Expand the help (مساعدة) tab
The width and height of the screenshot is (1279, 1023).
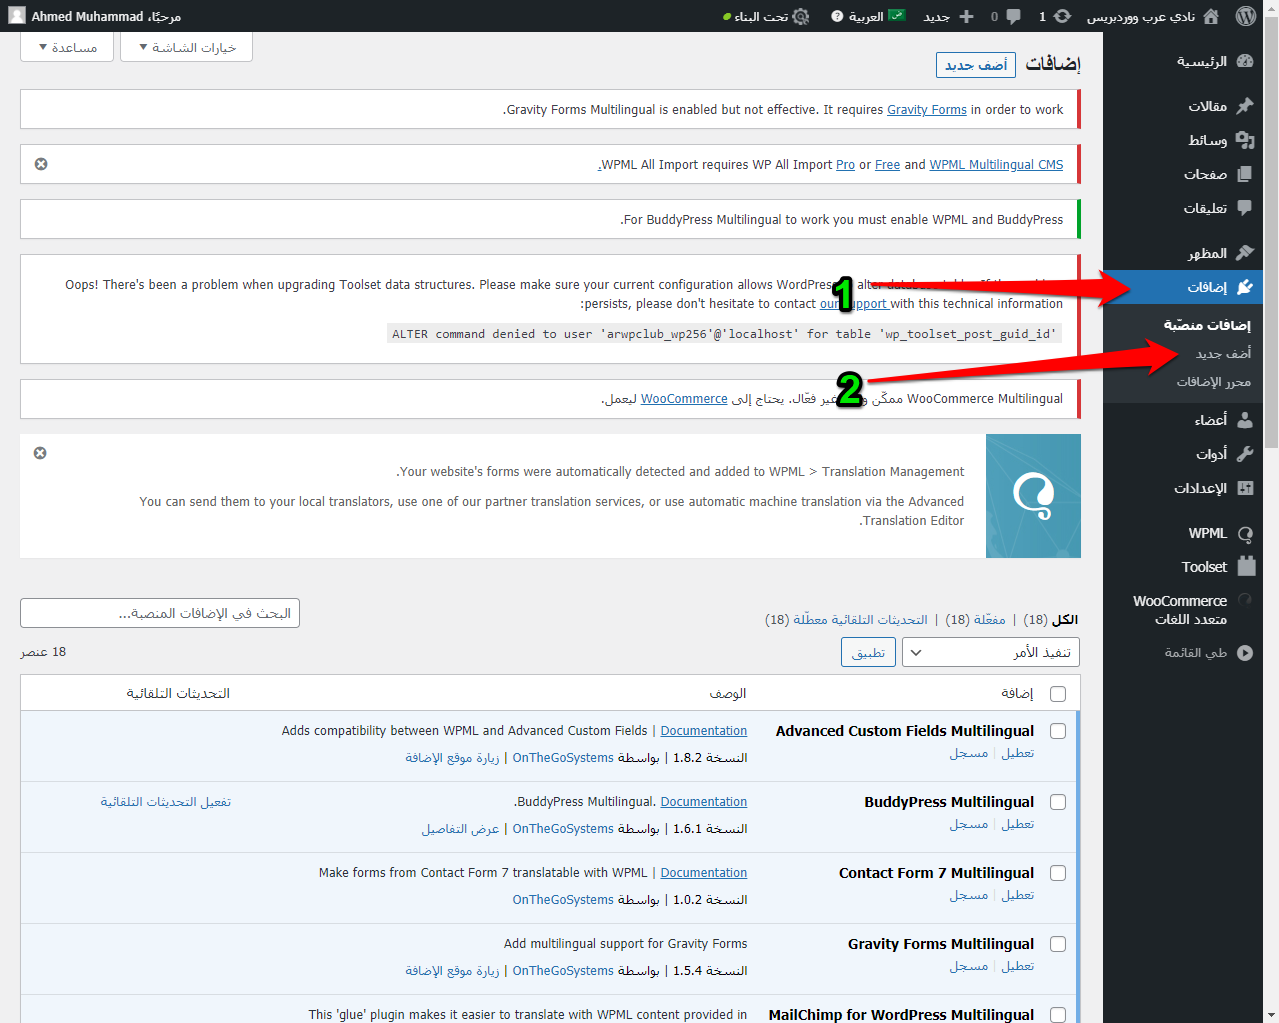(68, 47)
